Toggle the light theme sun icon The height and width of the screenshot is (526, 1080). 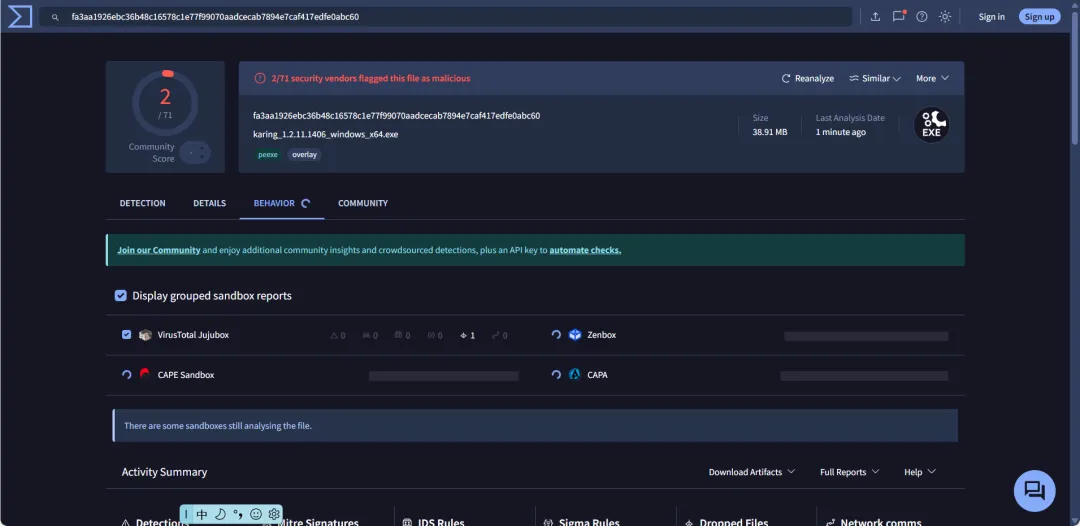click(945, 17)
